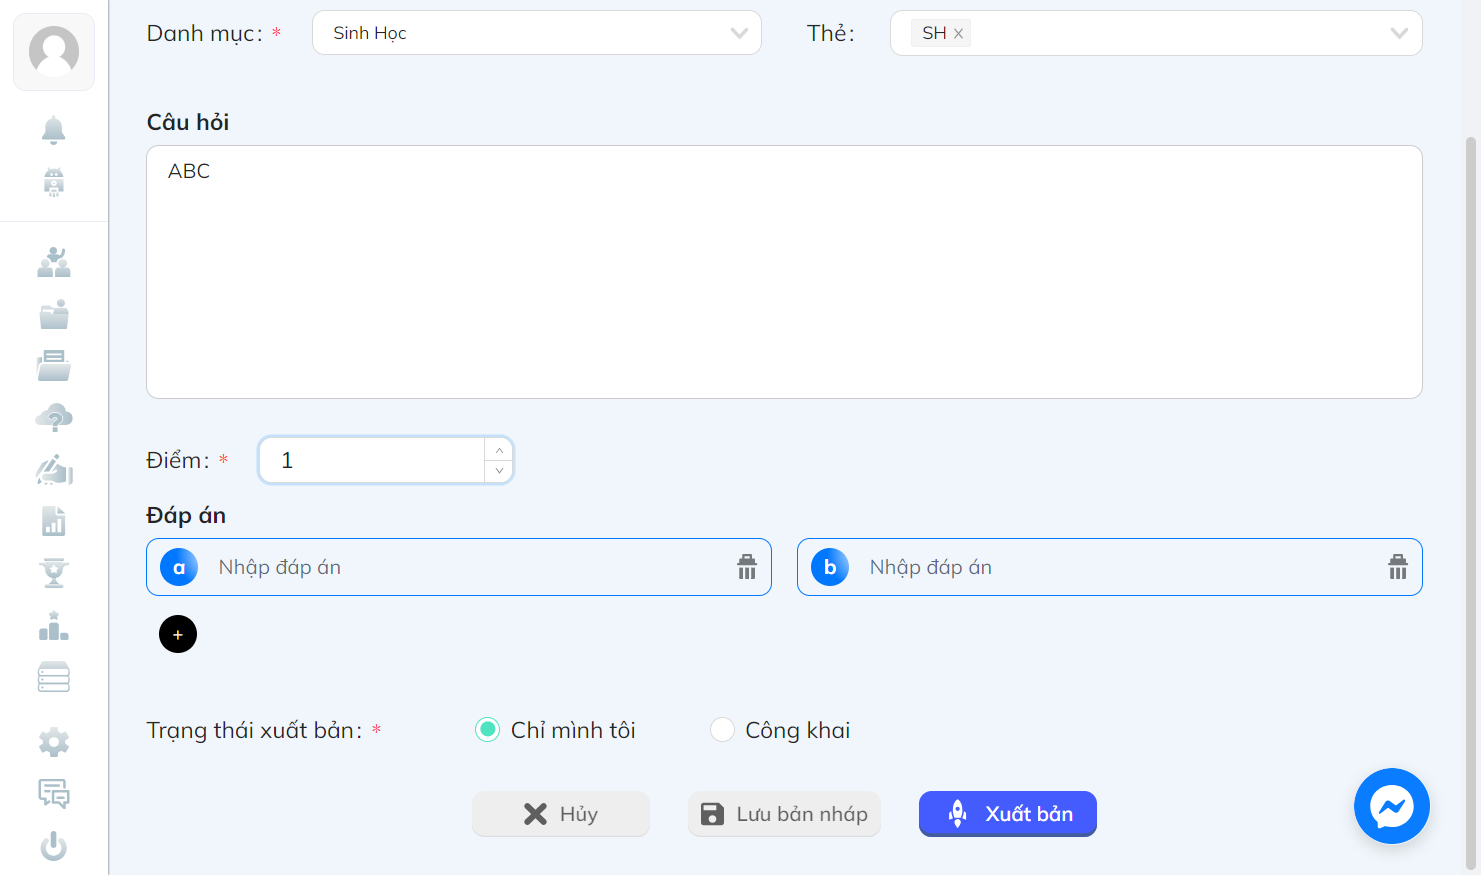
Task: Open the settings gear icon
Action: click(x=54, y=742)
